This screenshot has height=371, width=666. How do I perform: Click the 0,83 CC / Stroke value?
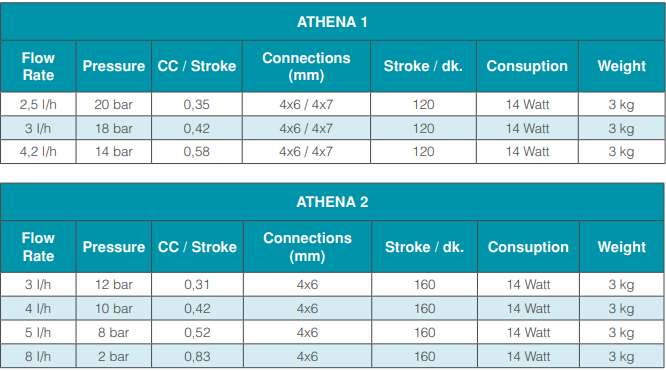coord(197,356)
